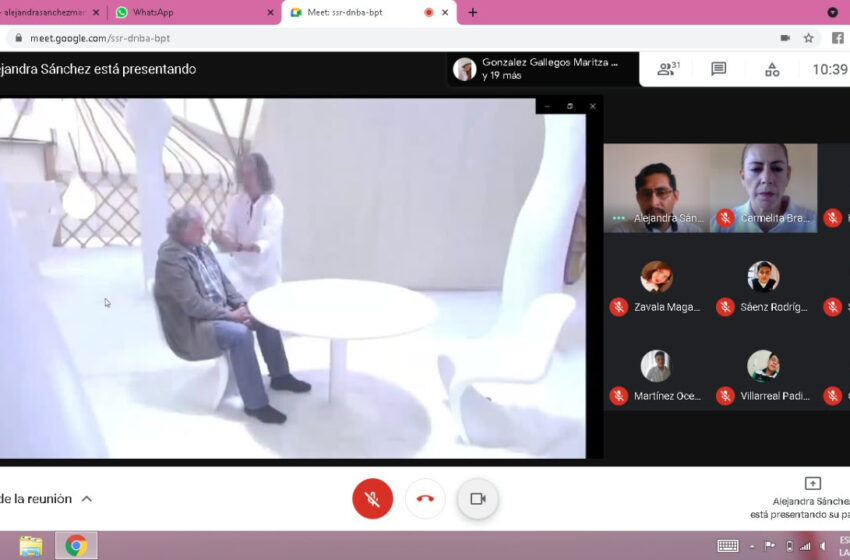Hang up with the leave call button

click(425, 498)
